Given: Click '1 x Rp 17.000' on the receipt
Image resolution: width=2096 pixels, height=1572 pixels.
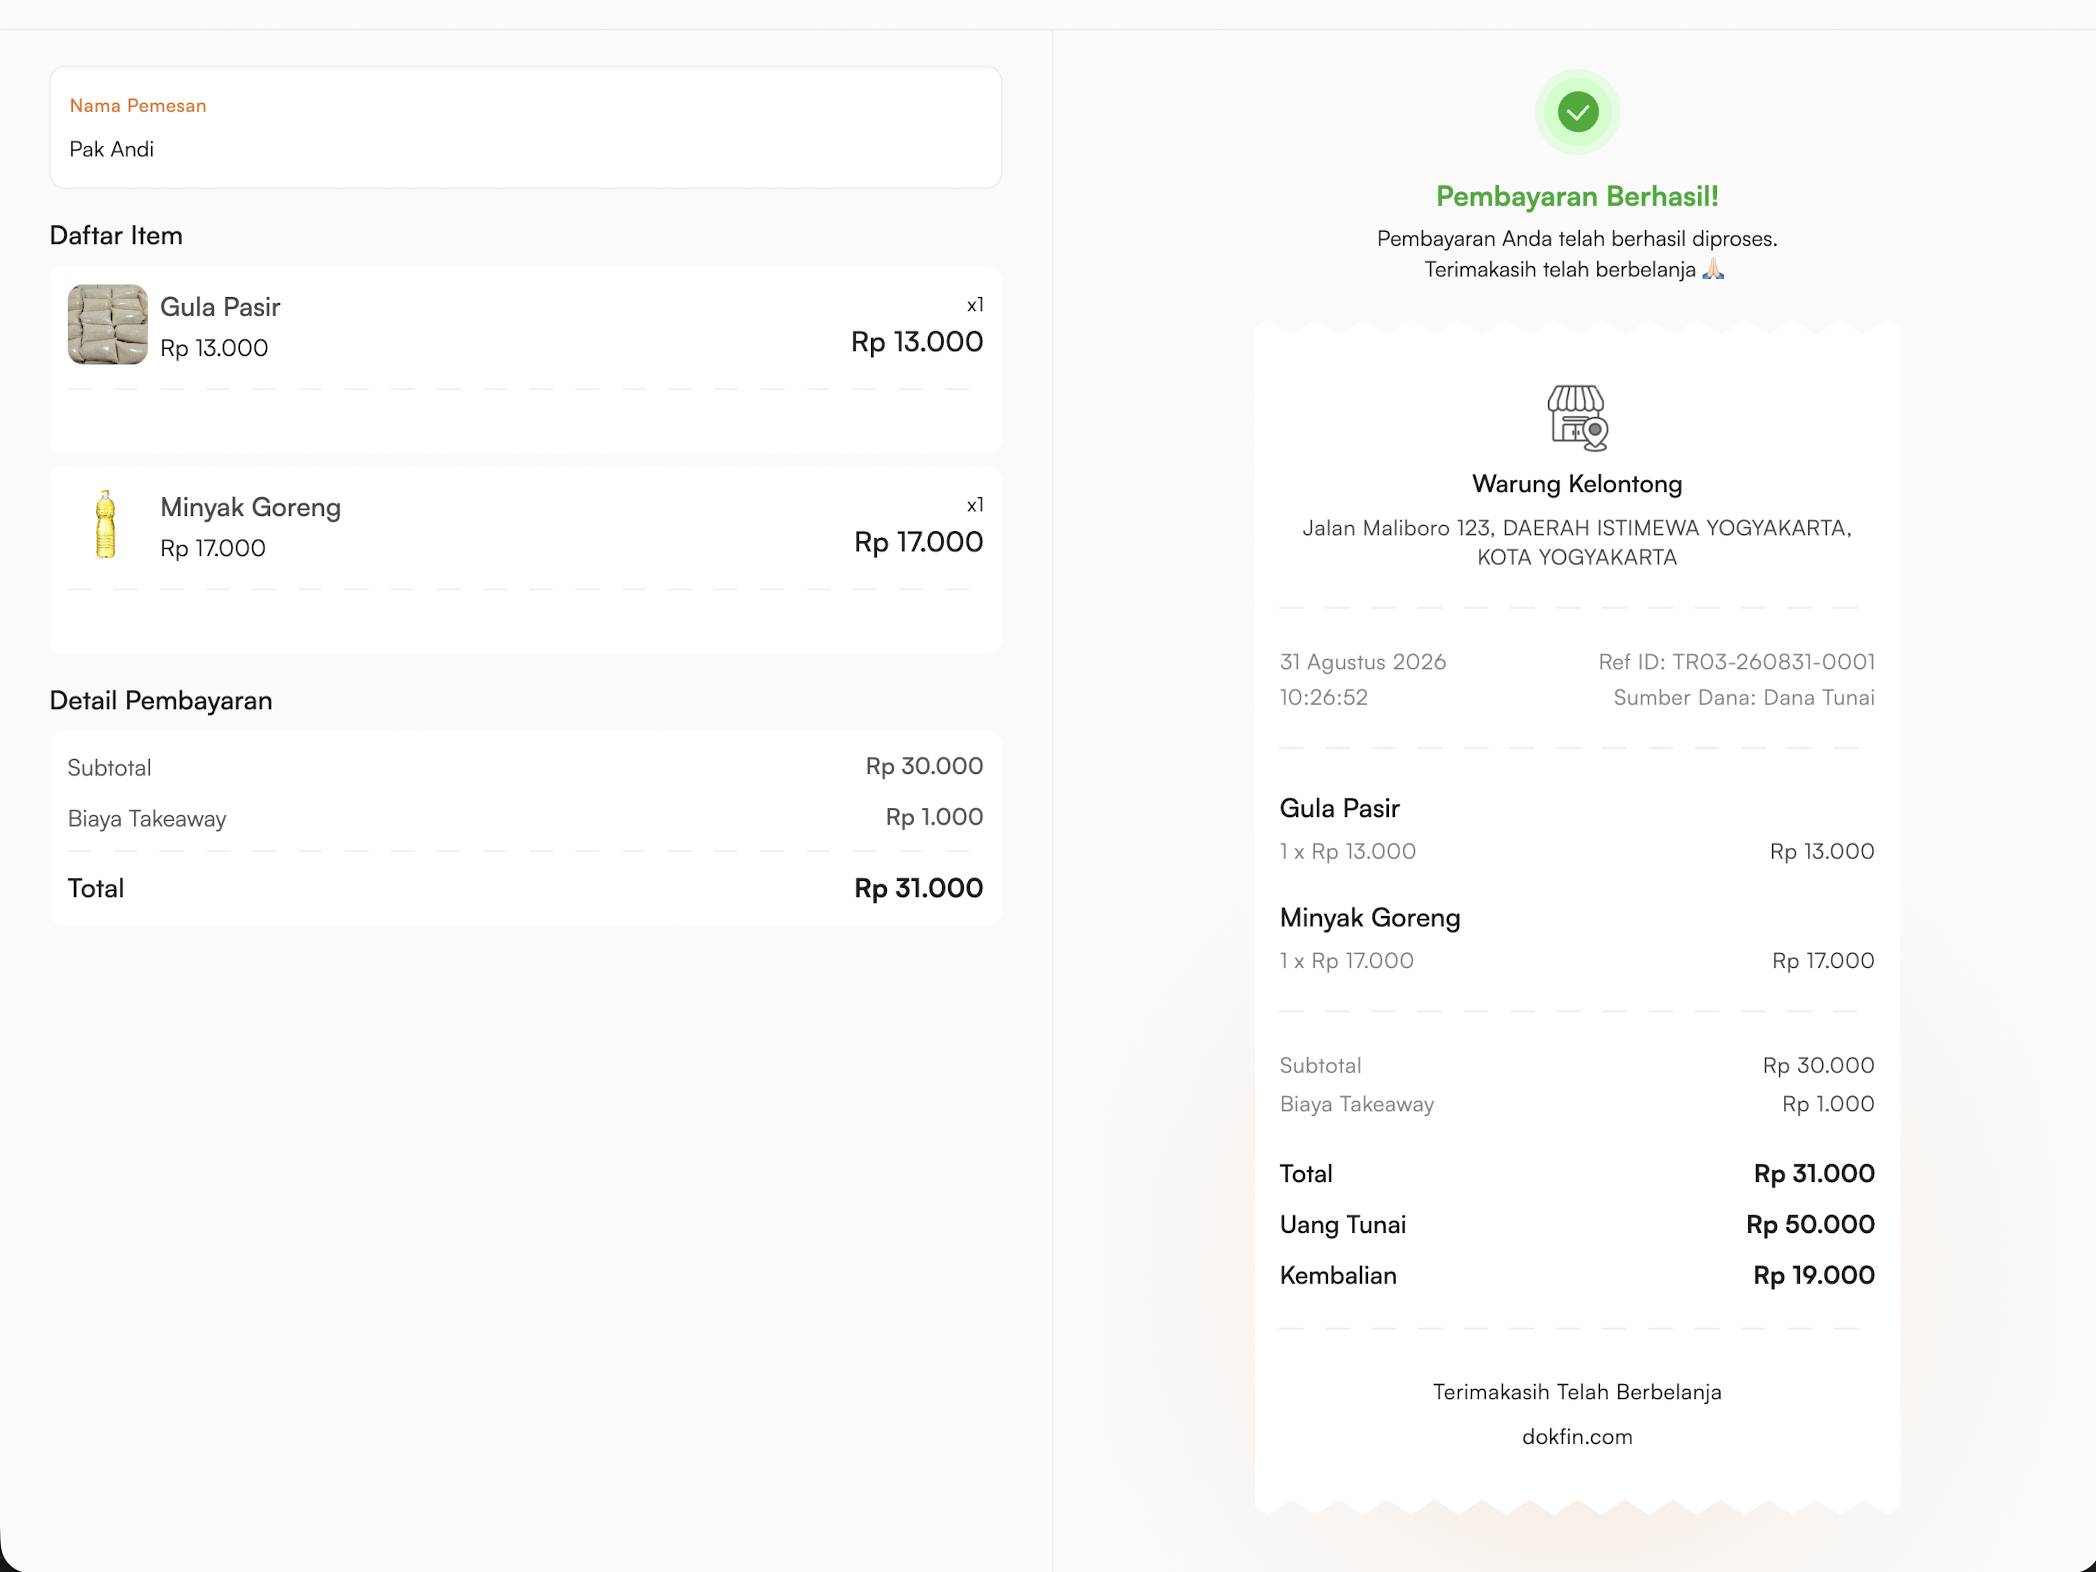Looking at the screenshot, I should 1347,961.
